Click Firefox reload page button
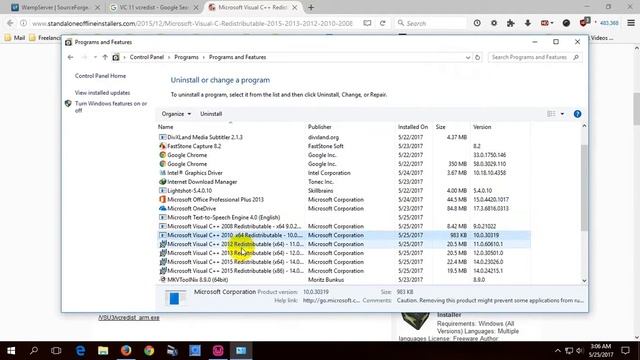The height and width of the screenshot is (360, 640). 382,23
